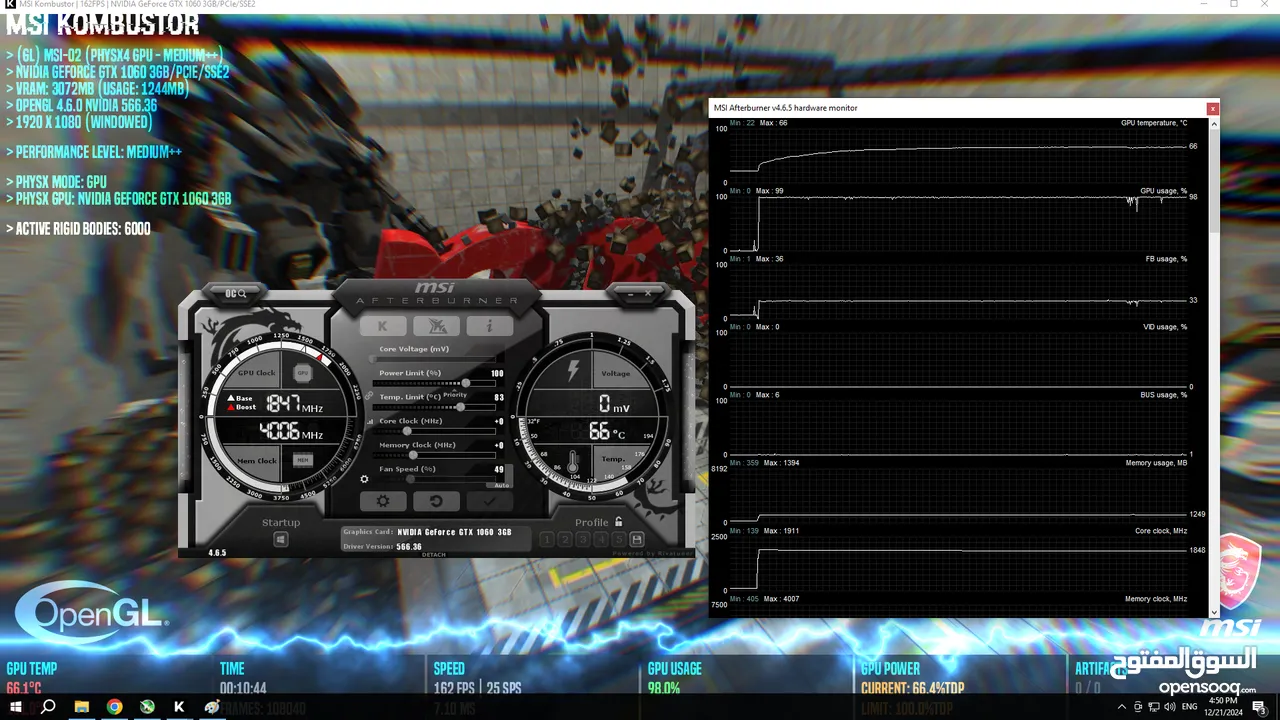Viewport: 1280px width, 720px height.
Task: Apply settings with the checkmark button
Action: (489, 501)
